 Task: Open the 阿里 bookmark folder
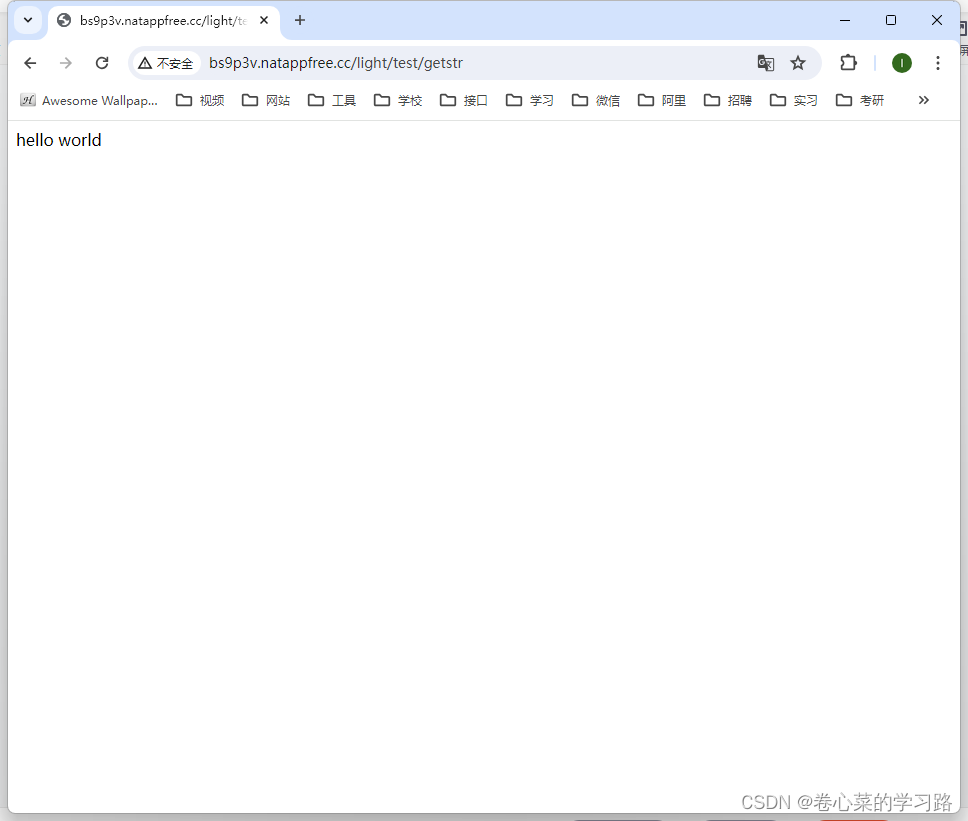coord(662,101)
